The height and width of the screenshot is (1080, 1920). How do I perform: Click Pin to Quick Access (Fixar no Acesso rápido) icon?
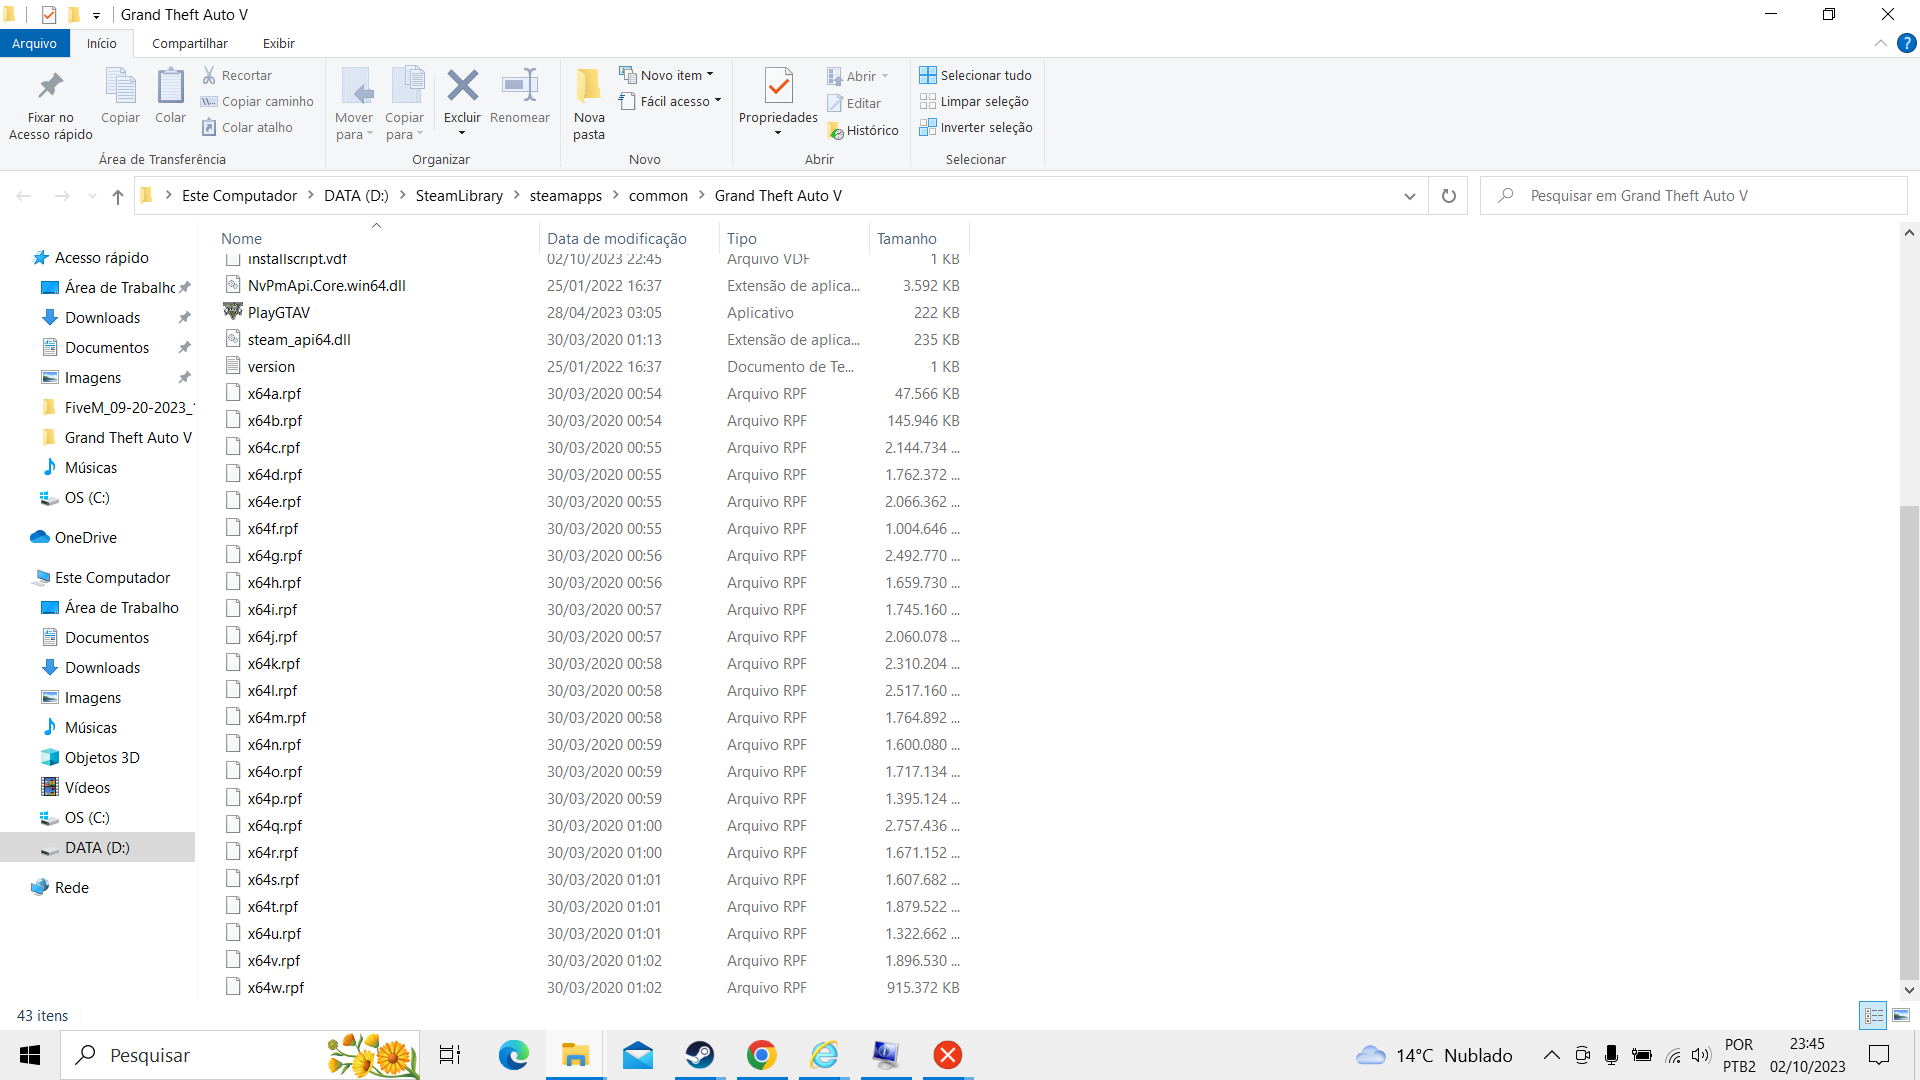(x=50, y=86)
